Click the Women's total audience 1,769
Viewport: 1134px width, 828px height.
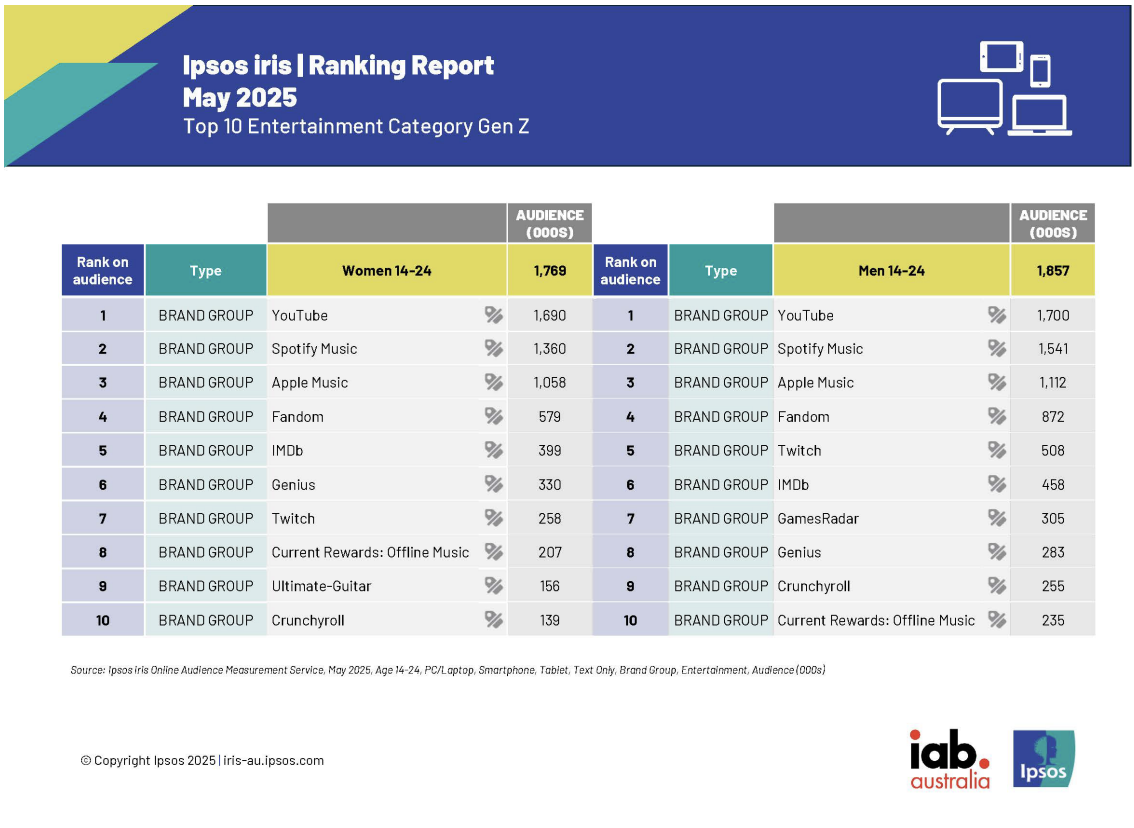550,270
